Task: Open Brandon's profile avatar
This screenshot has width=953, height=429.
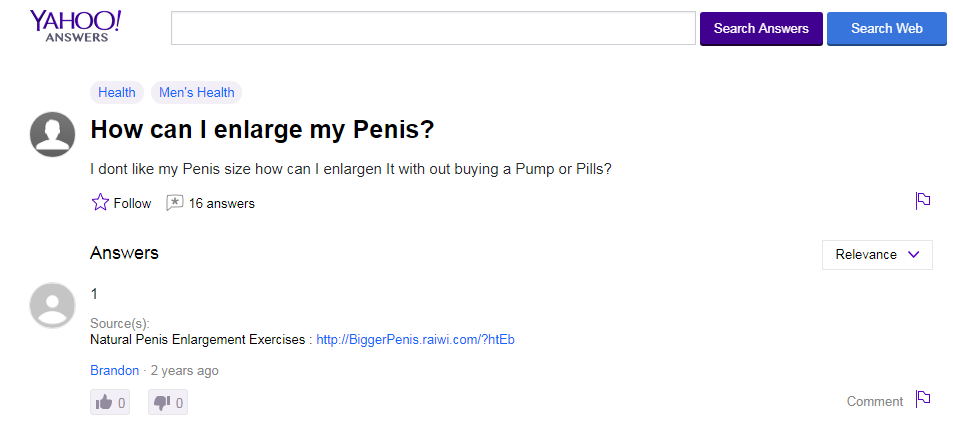Action: pyautogui.click(x=52, y=305)
